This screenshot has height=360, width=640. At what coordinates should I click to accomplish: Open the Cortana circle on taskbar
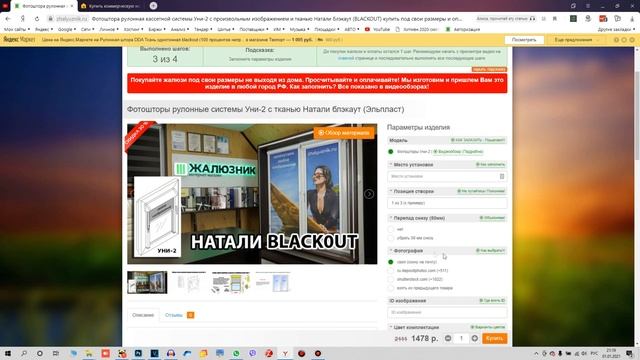40,353
